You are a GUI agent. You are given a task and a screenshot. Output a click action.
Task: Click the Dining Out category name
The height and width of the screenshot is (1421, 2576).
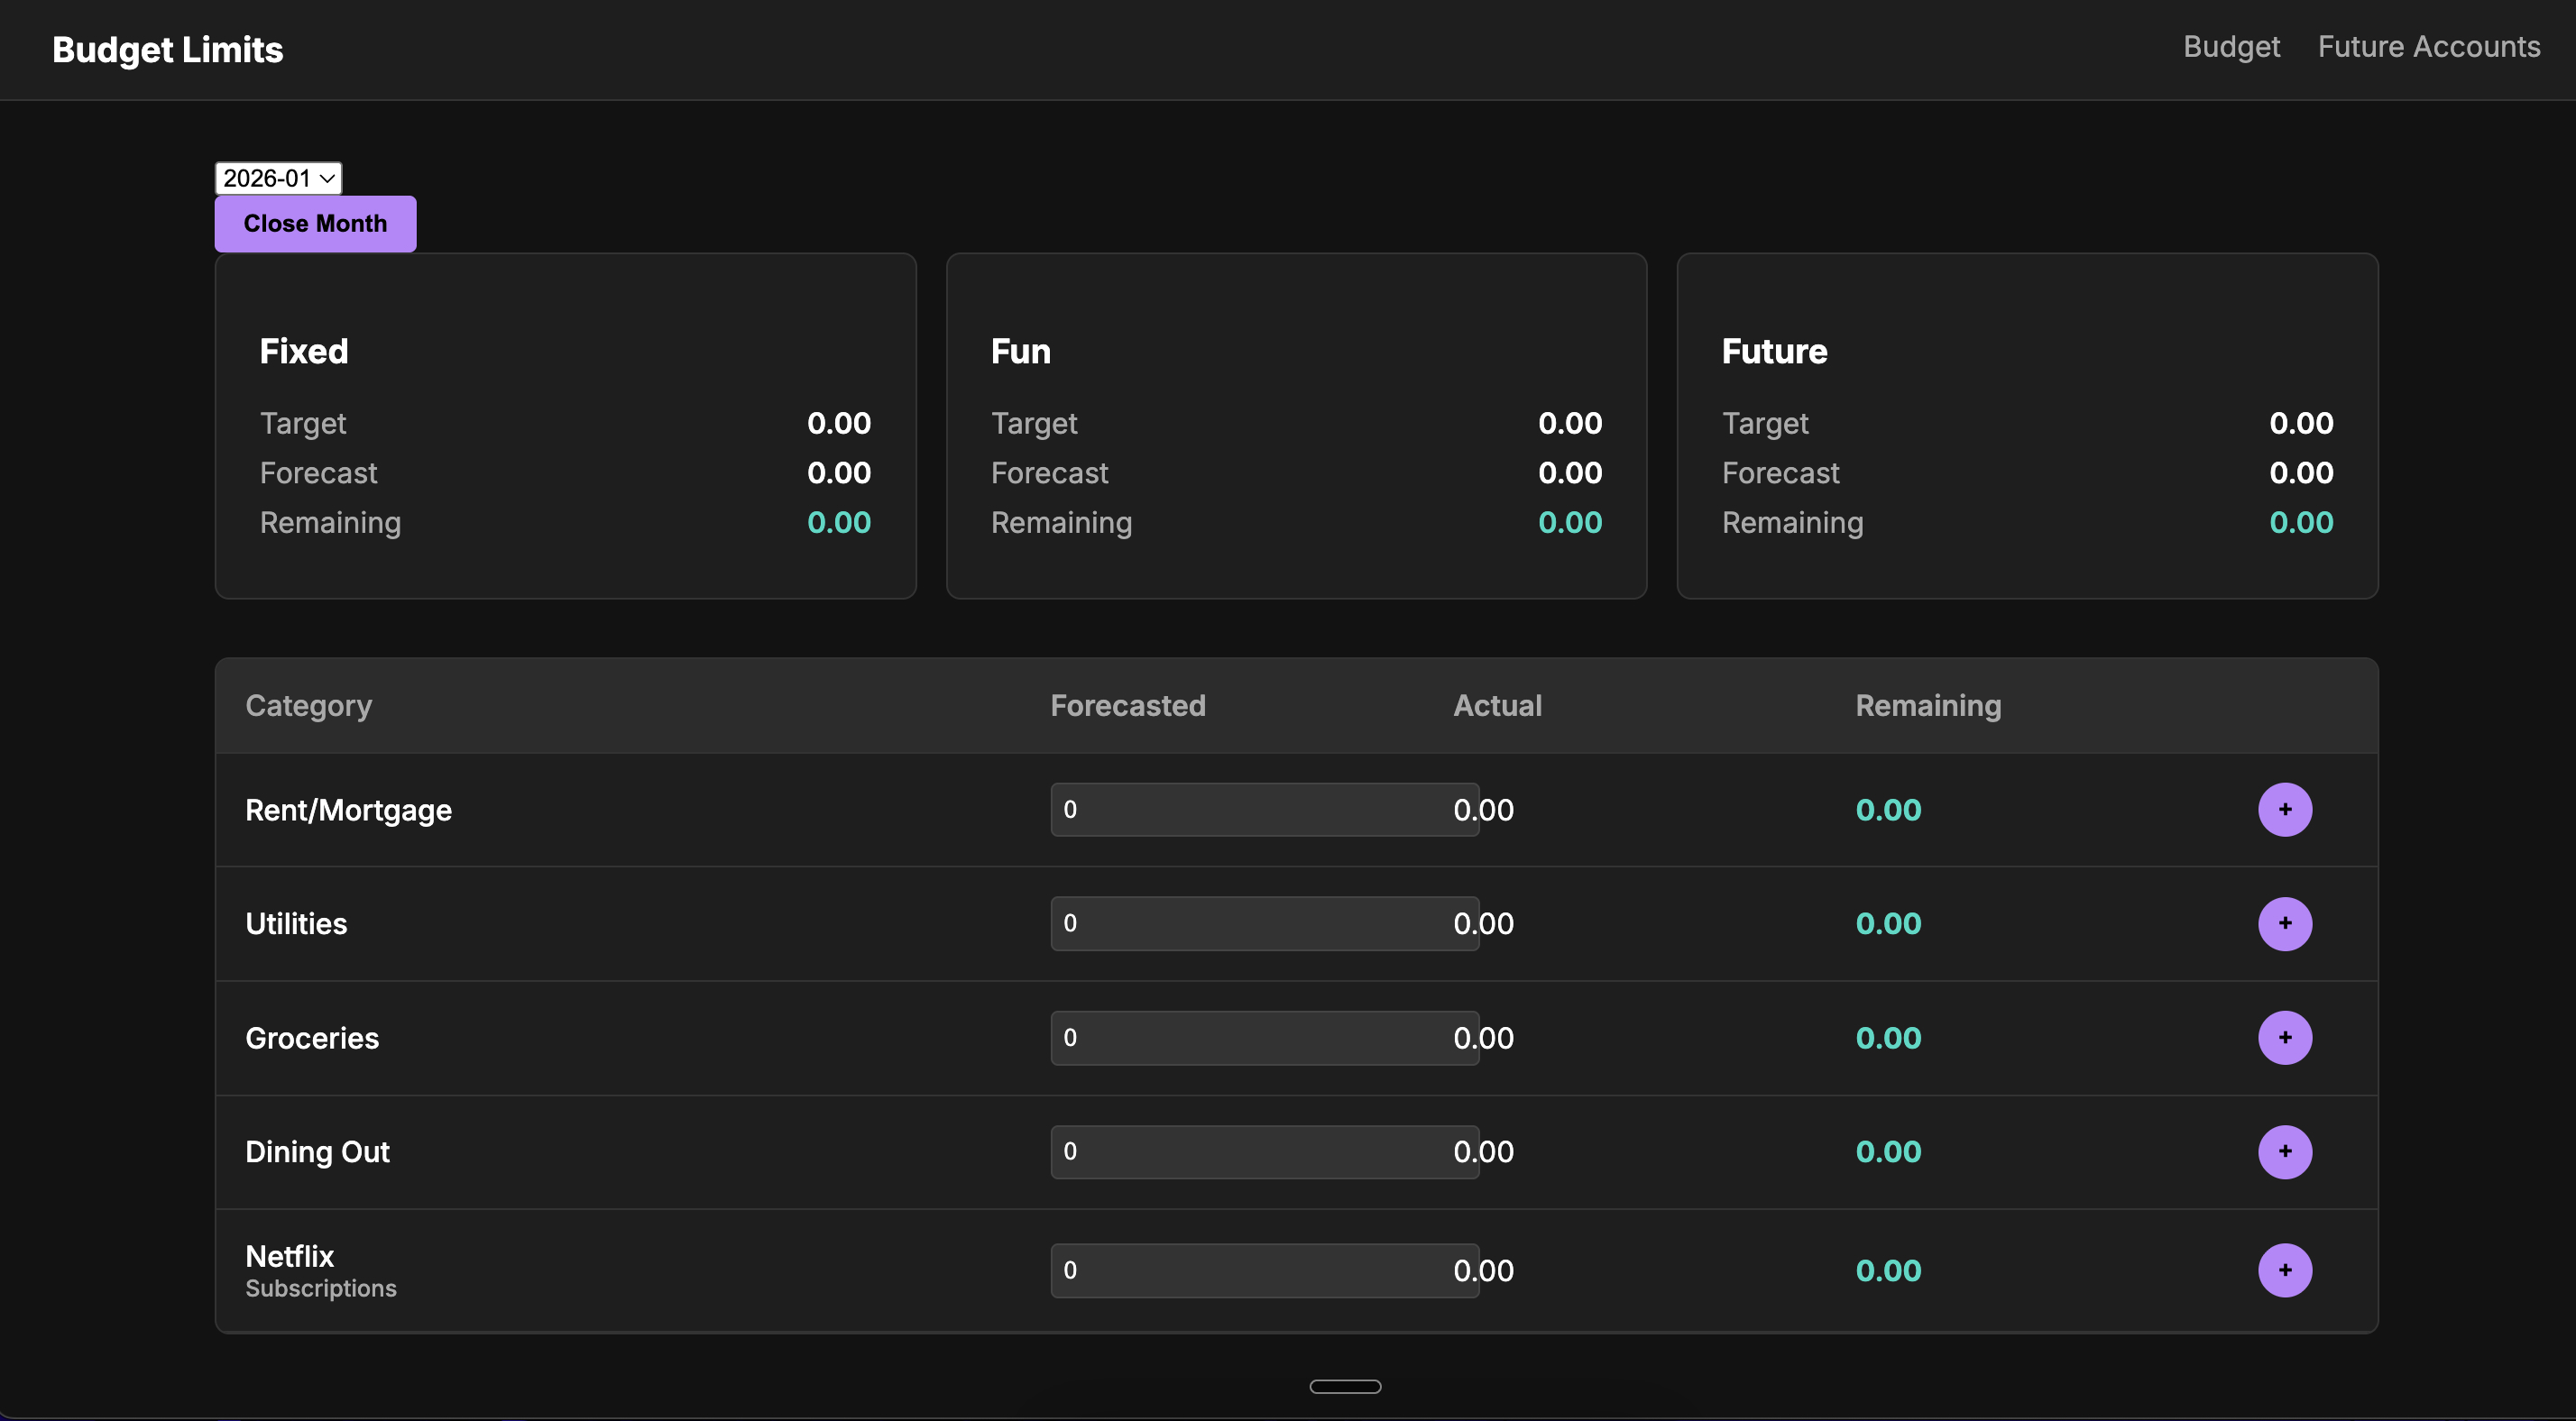[x=317, y=1151]
